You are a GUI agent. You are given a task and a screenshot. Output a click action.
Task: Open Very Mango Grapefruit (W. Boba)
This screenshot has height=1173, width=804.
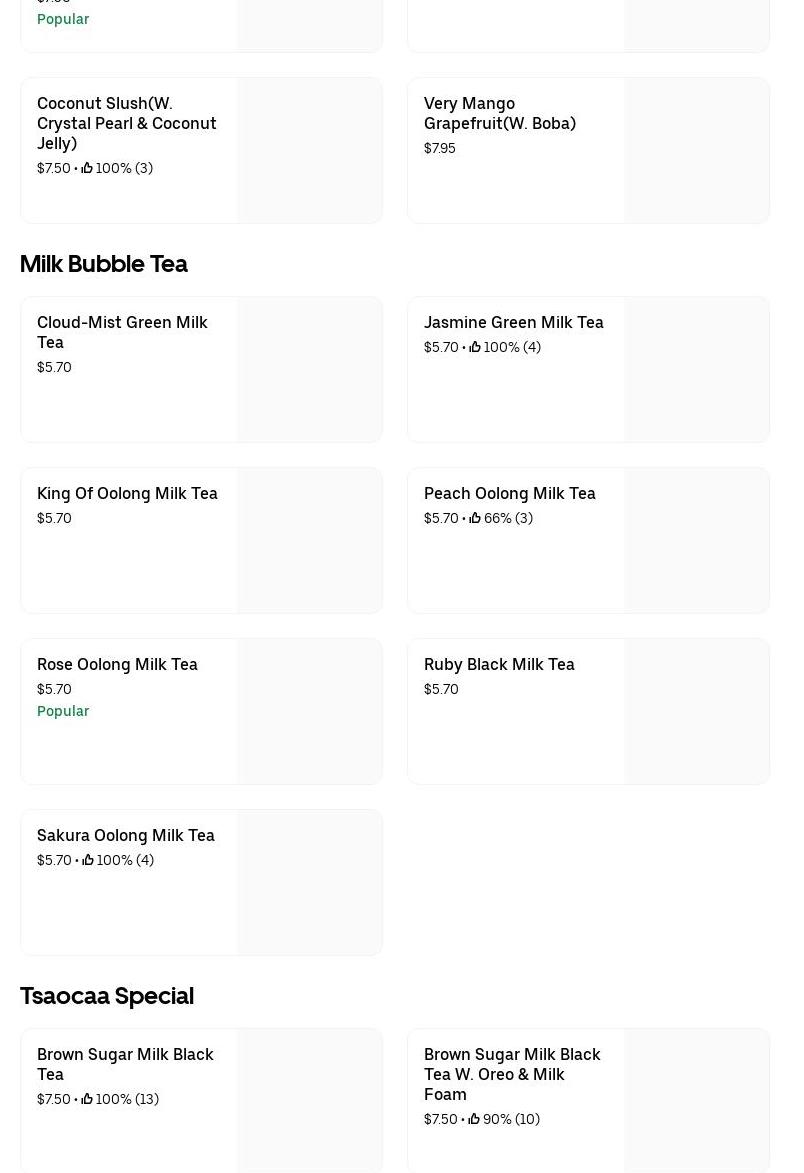[x=499, y=113]
